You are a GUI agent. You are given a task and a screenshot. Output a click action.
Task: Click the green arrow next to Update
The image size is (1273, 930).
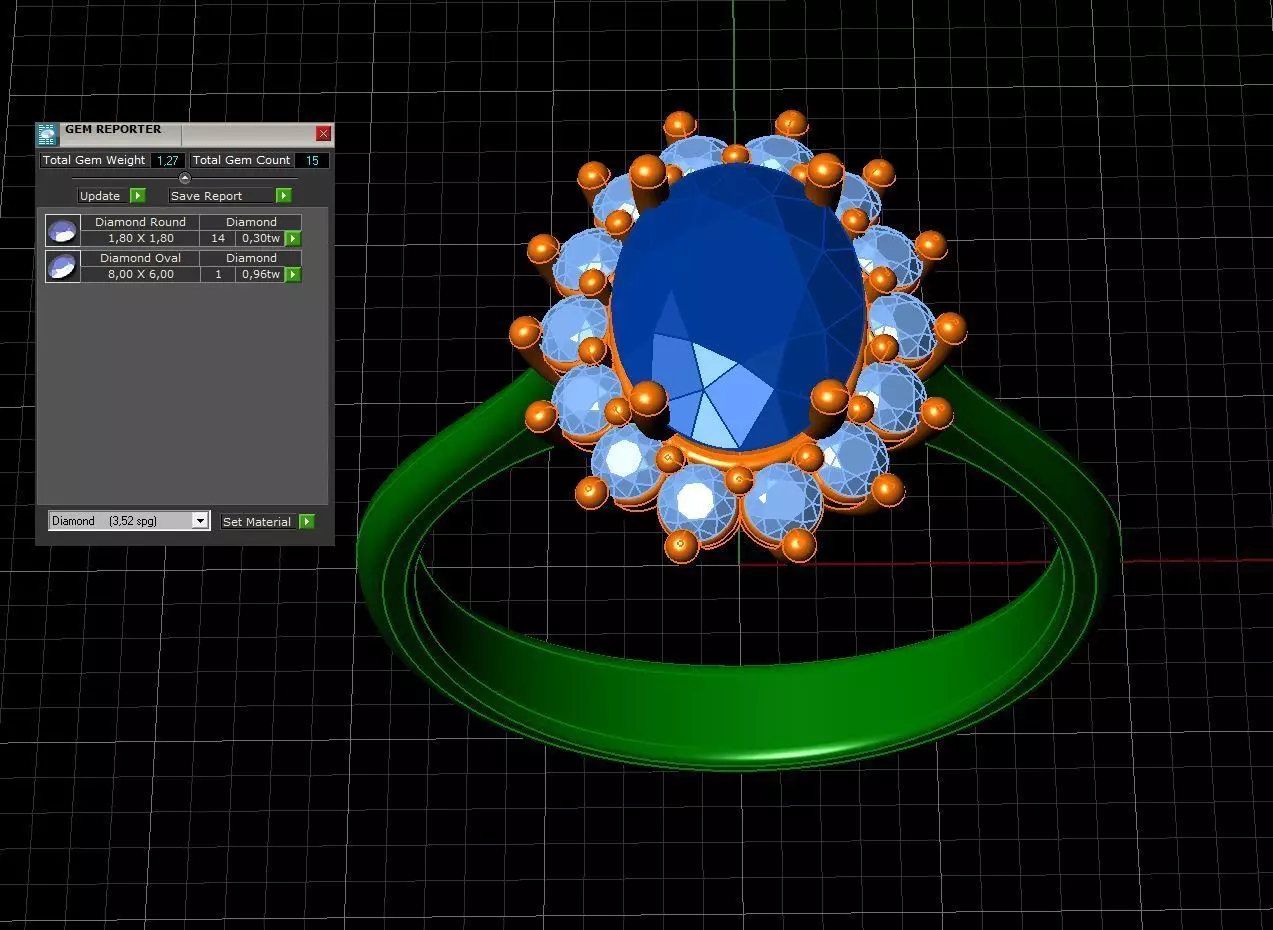[x=138, y=196]
